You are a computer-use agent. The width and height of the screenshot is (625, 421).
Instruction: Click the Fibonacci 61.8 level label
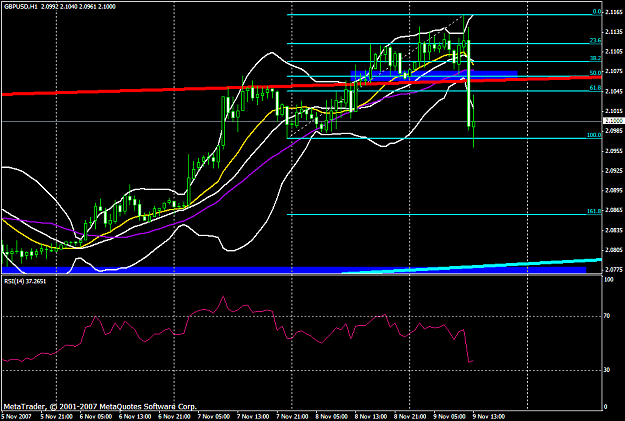tap(596, 88)
